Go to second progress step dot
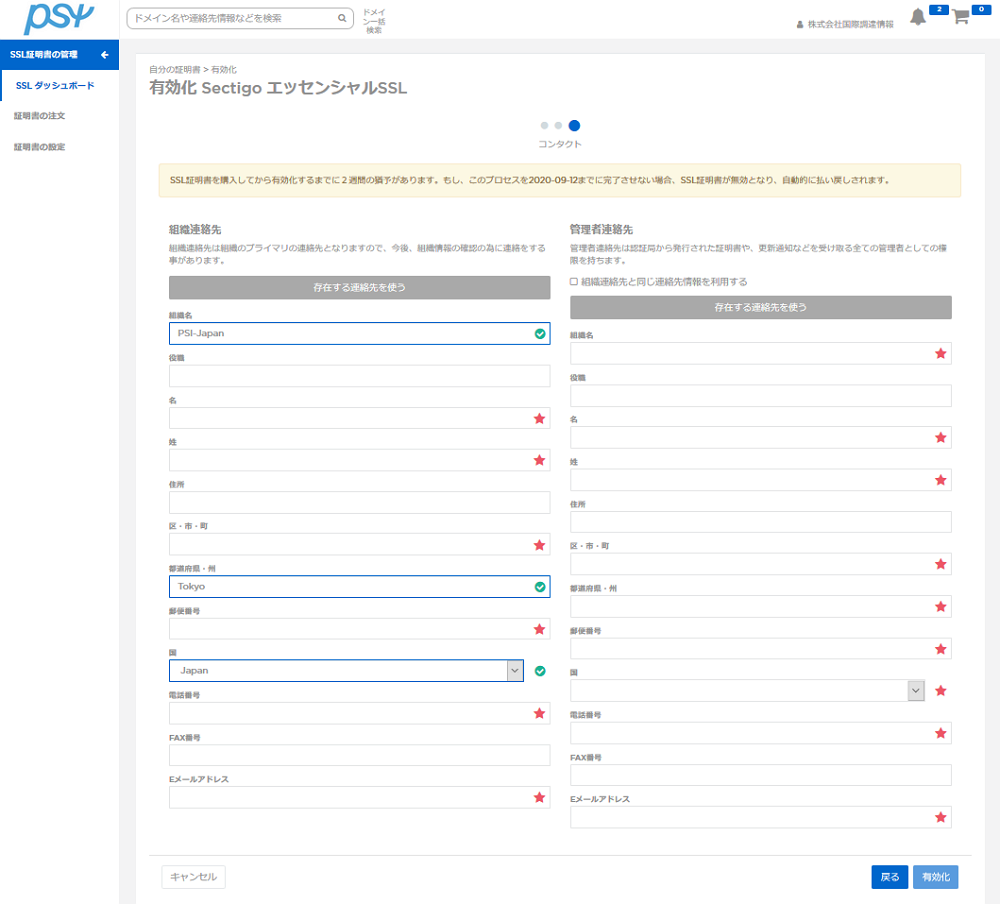Screen dimensions: 1000x904 (x=558, y=126)
